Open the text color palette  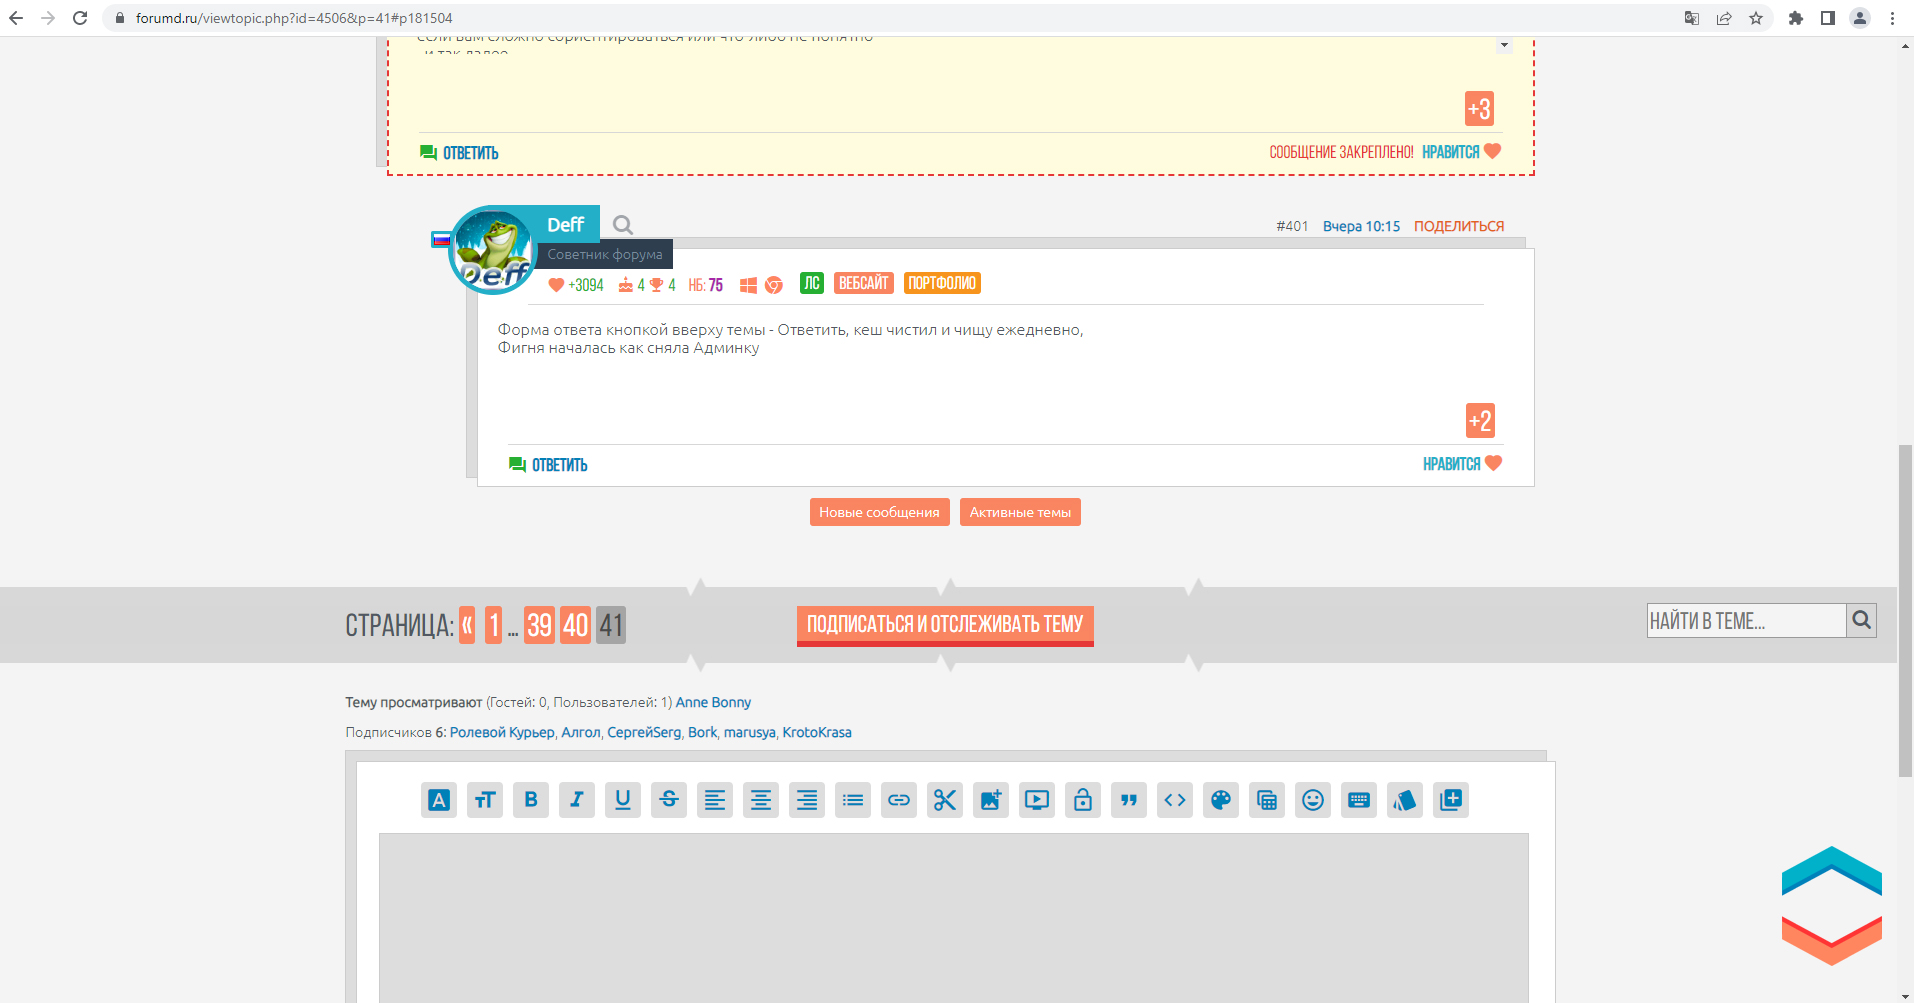[1221, 800]
